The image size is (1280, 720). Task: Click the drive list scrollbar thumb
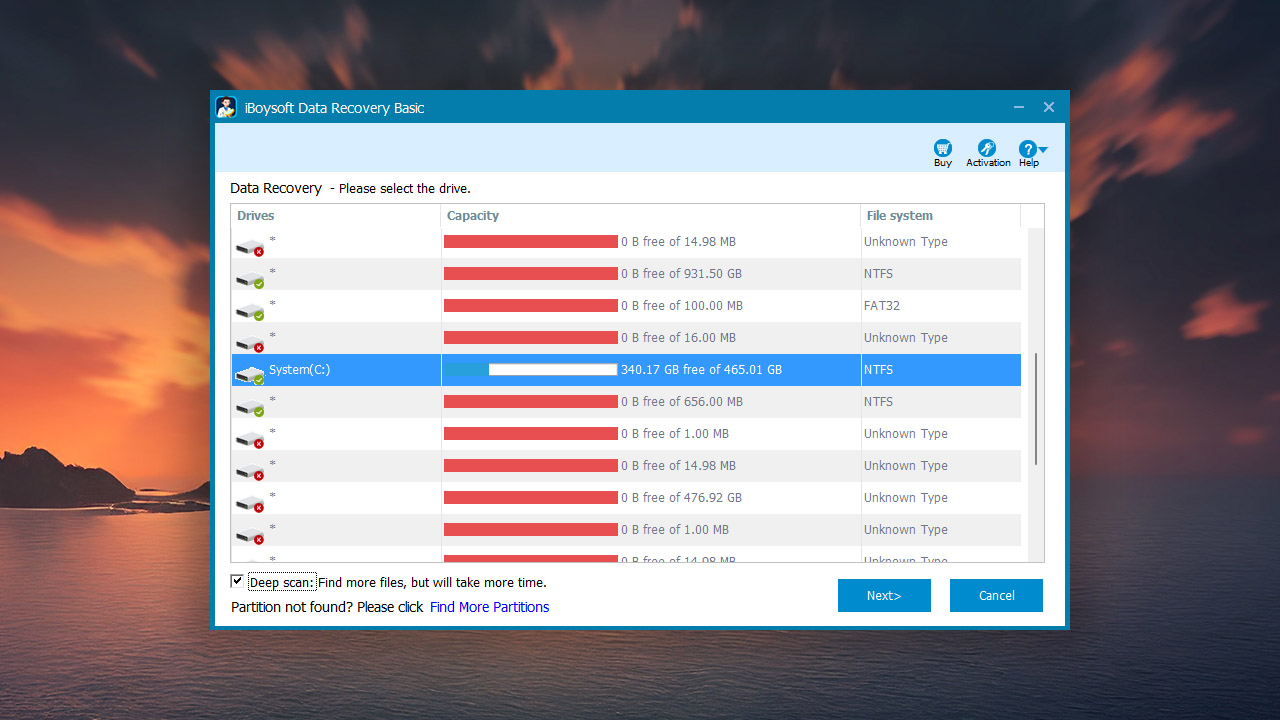1036,408
